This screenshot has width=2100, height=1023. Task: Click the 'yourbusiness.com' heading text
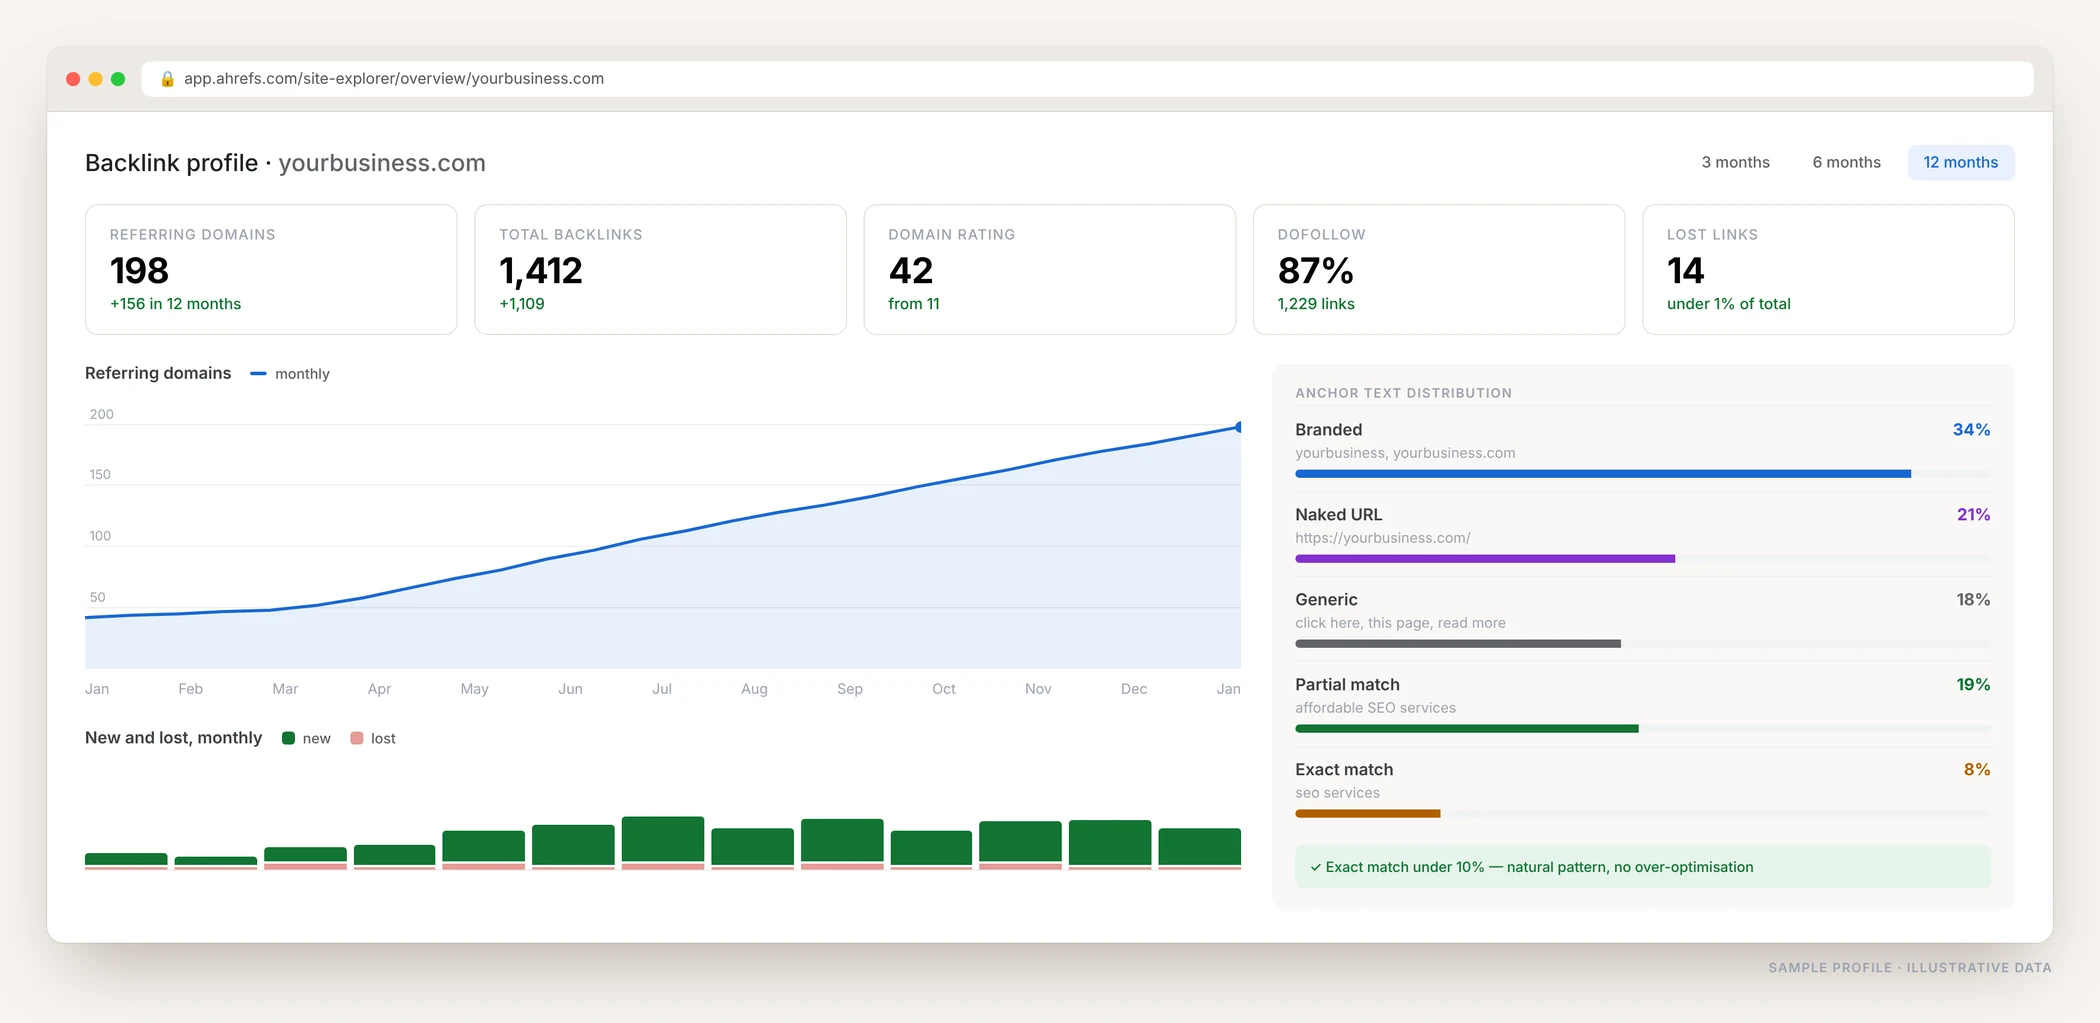tap(382, 163)
